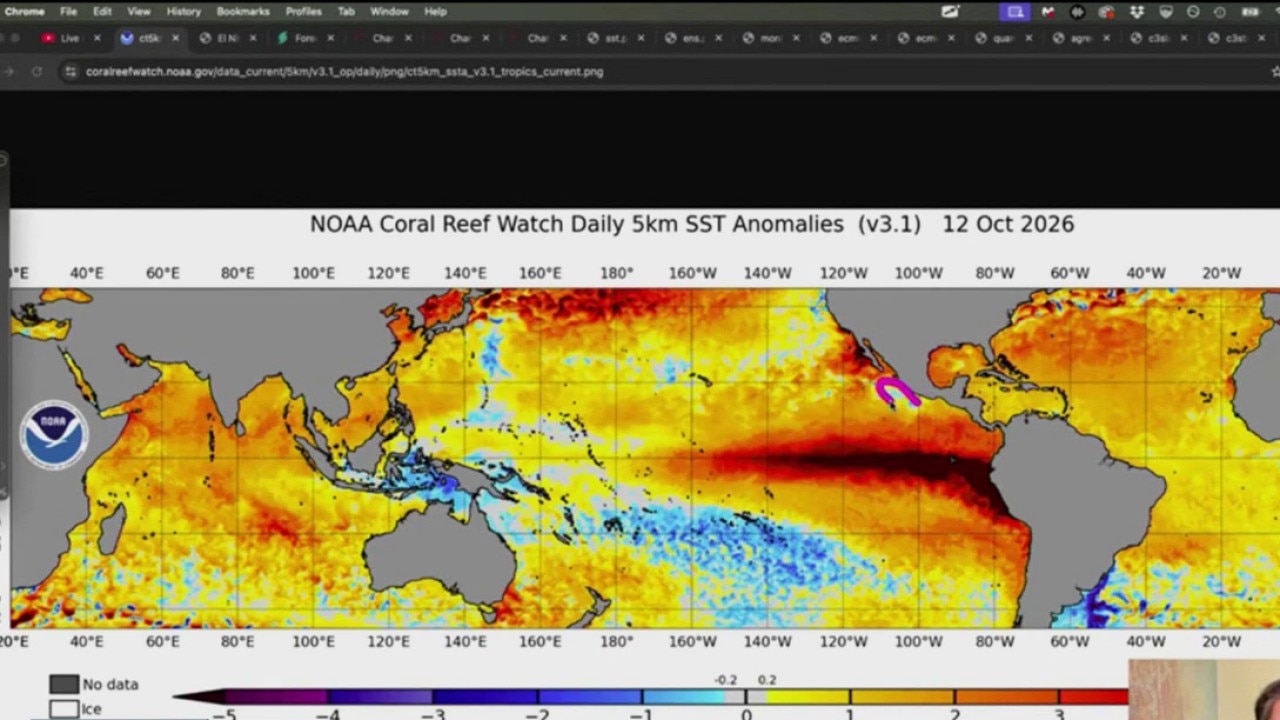The width and height of the screenshot is (1280, 720).
Task: Click the shield menu bar icon
Action: 1165,12
